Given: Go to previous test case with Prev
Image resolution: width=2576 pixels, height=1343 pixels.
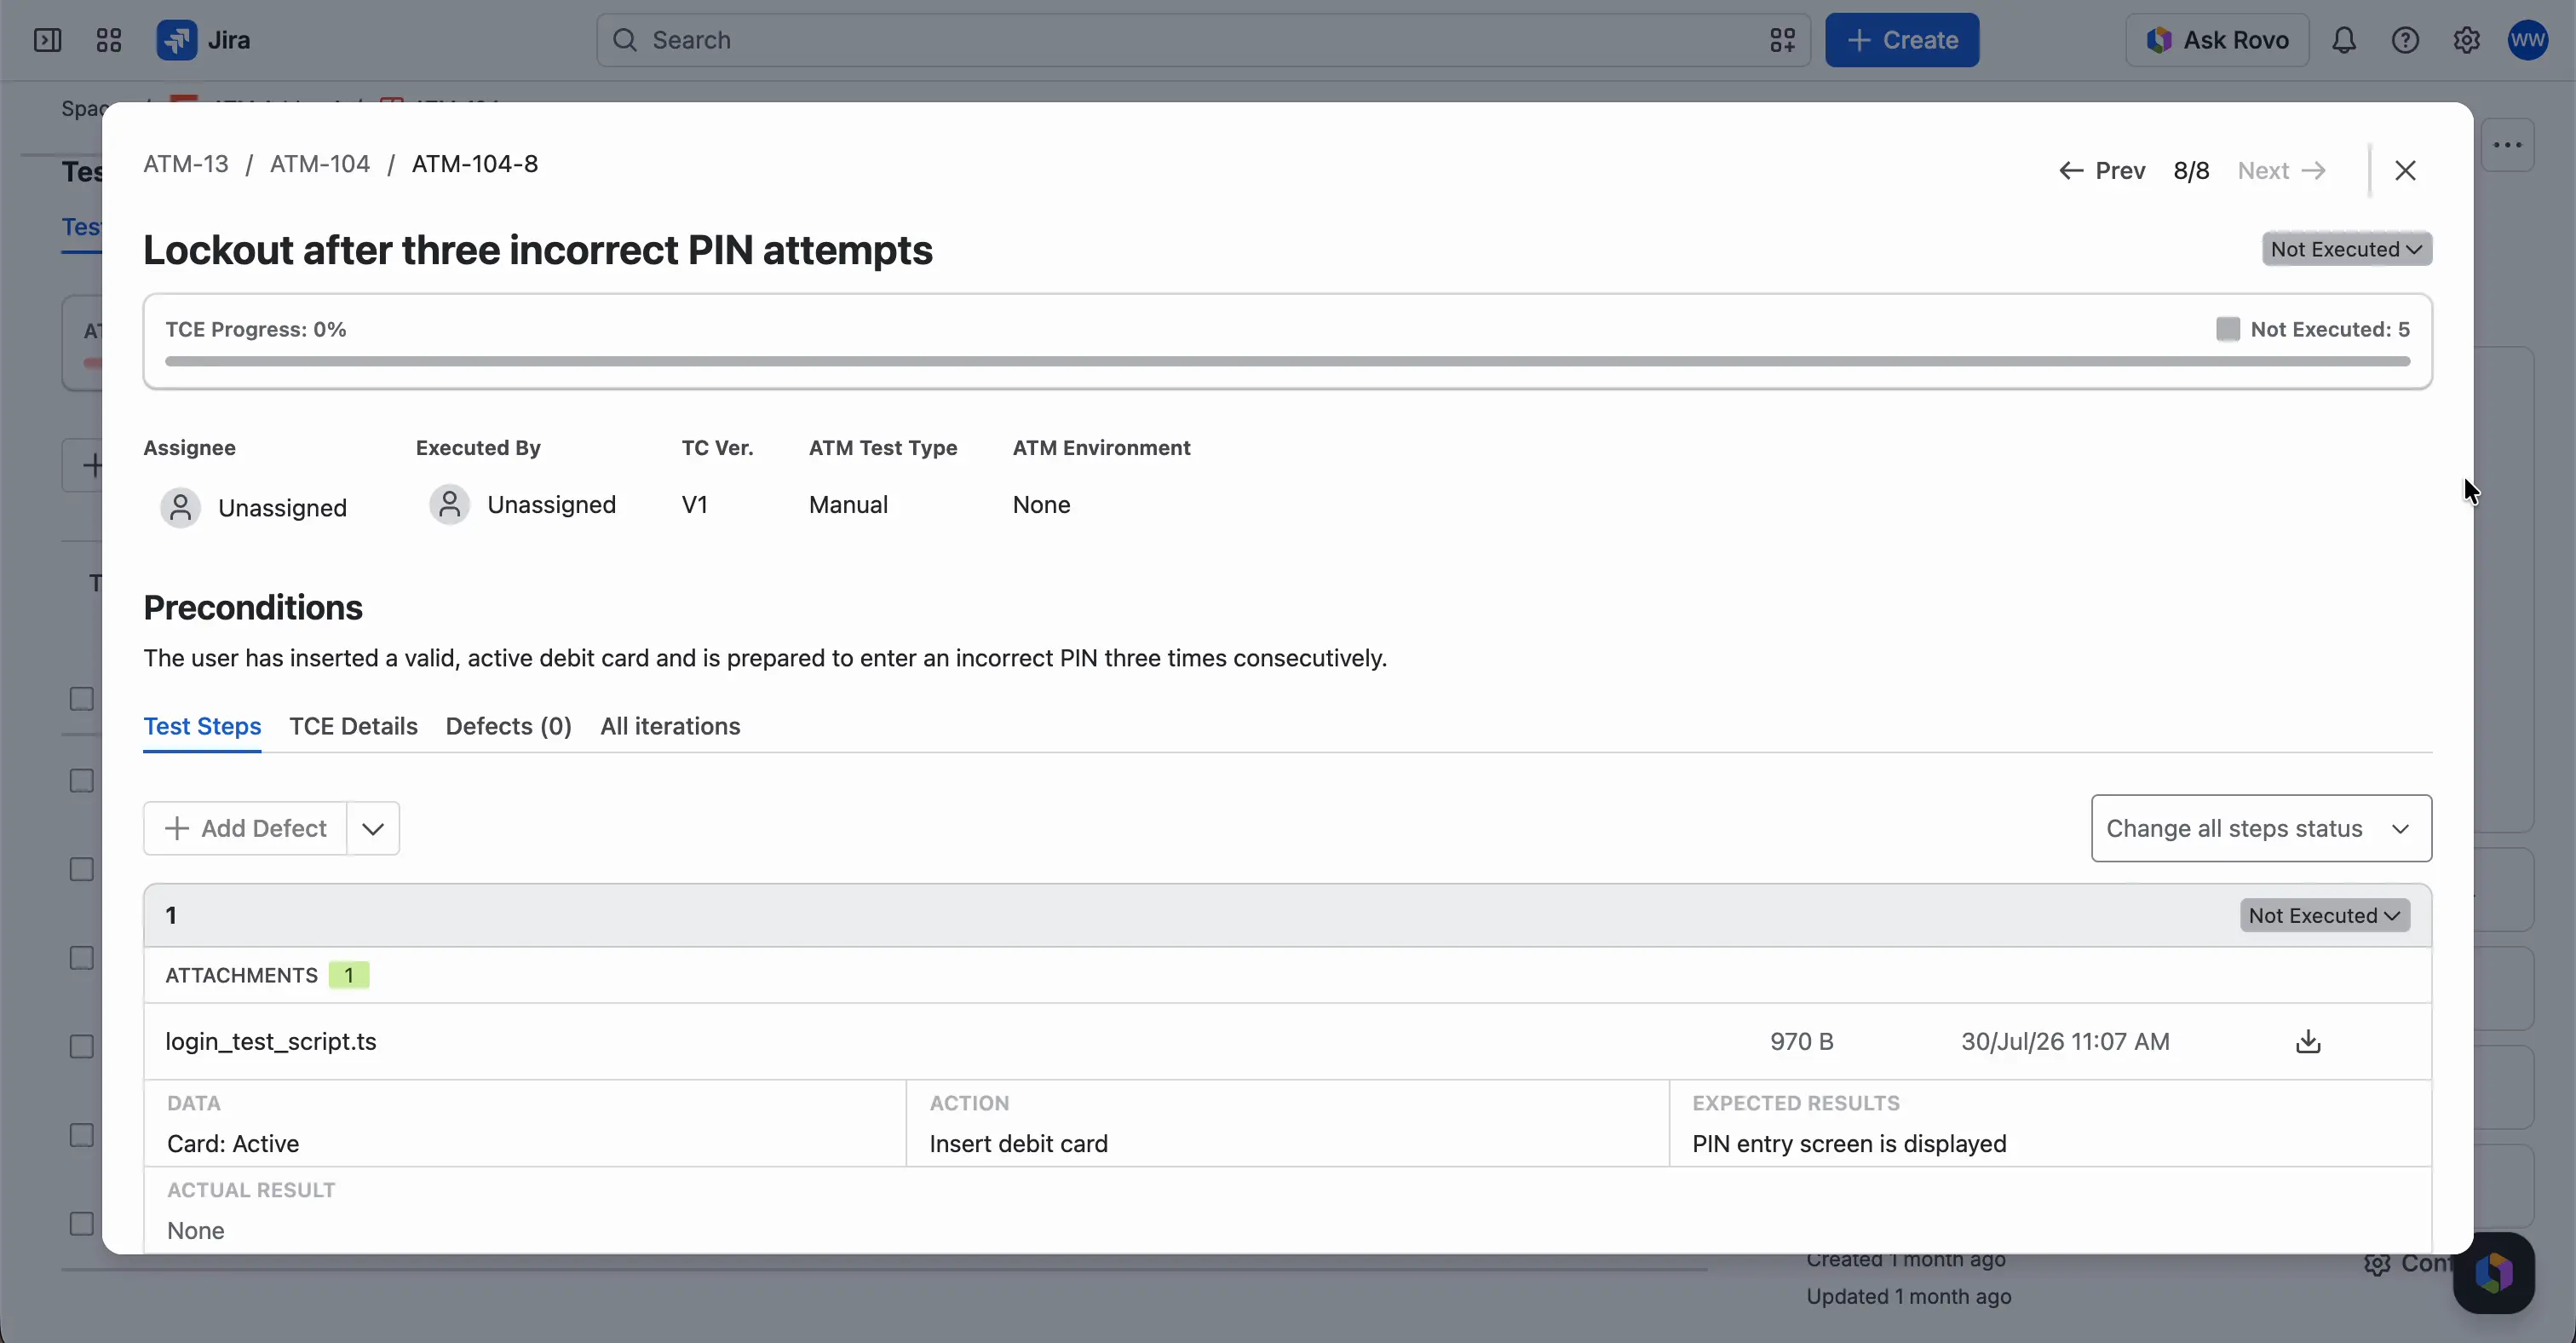Looking at the screenshot, I should coord(2102,171).
